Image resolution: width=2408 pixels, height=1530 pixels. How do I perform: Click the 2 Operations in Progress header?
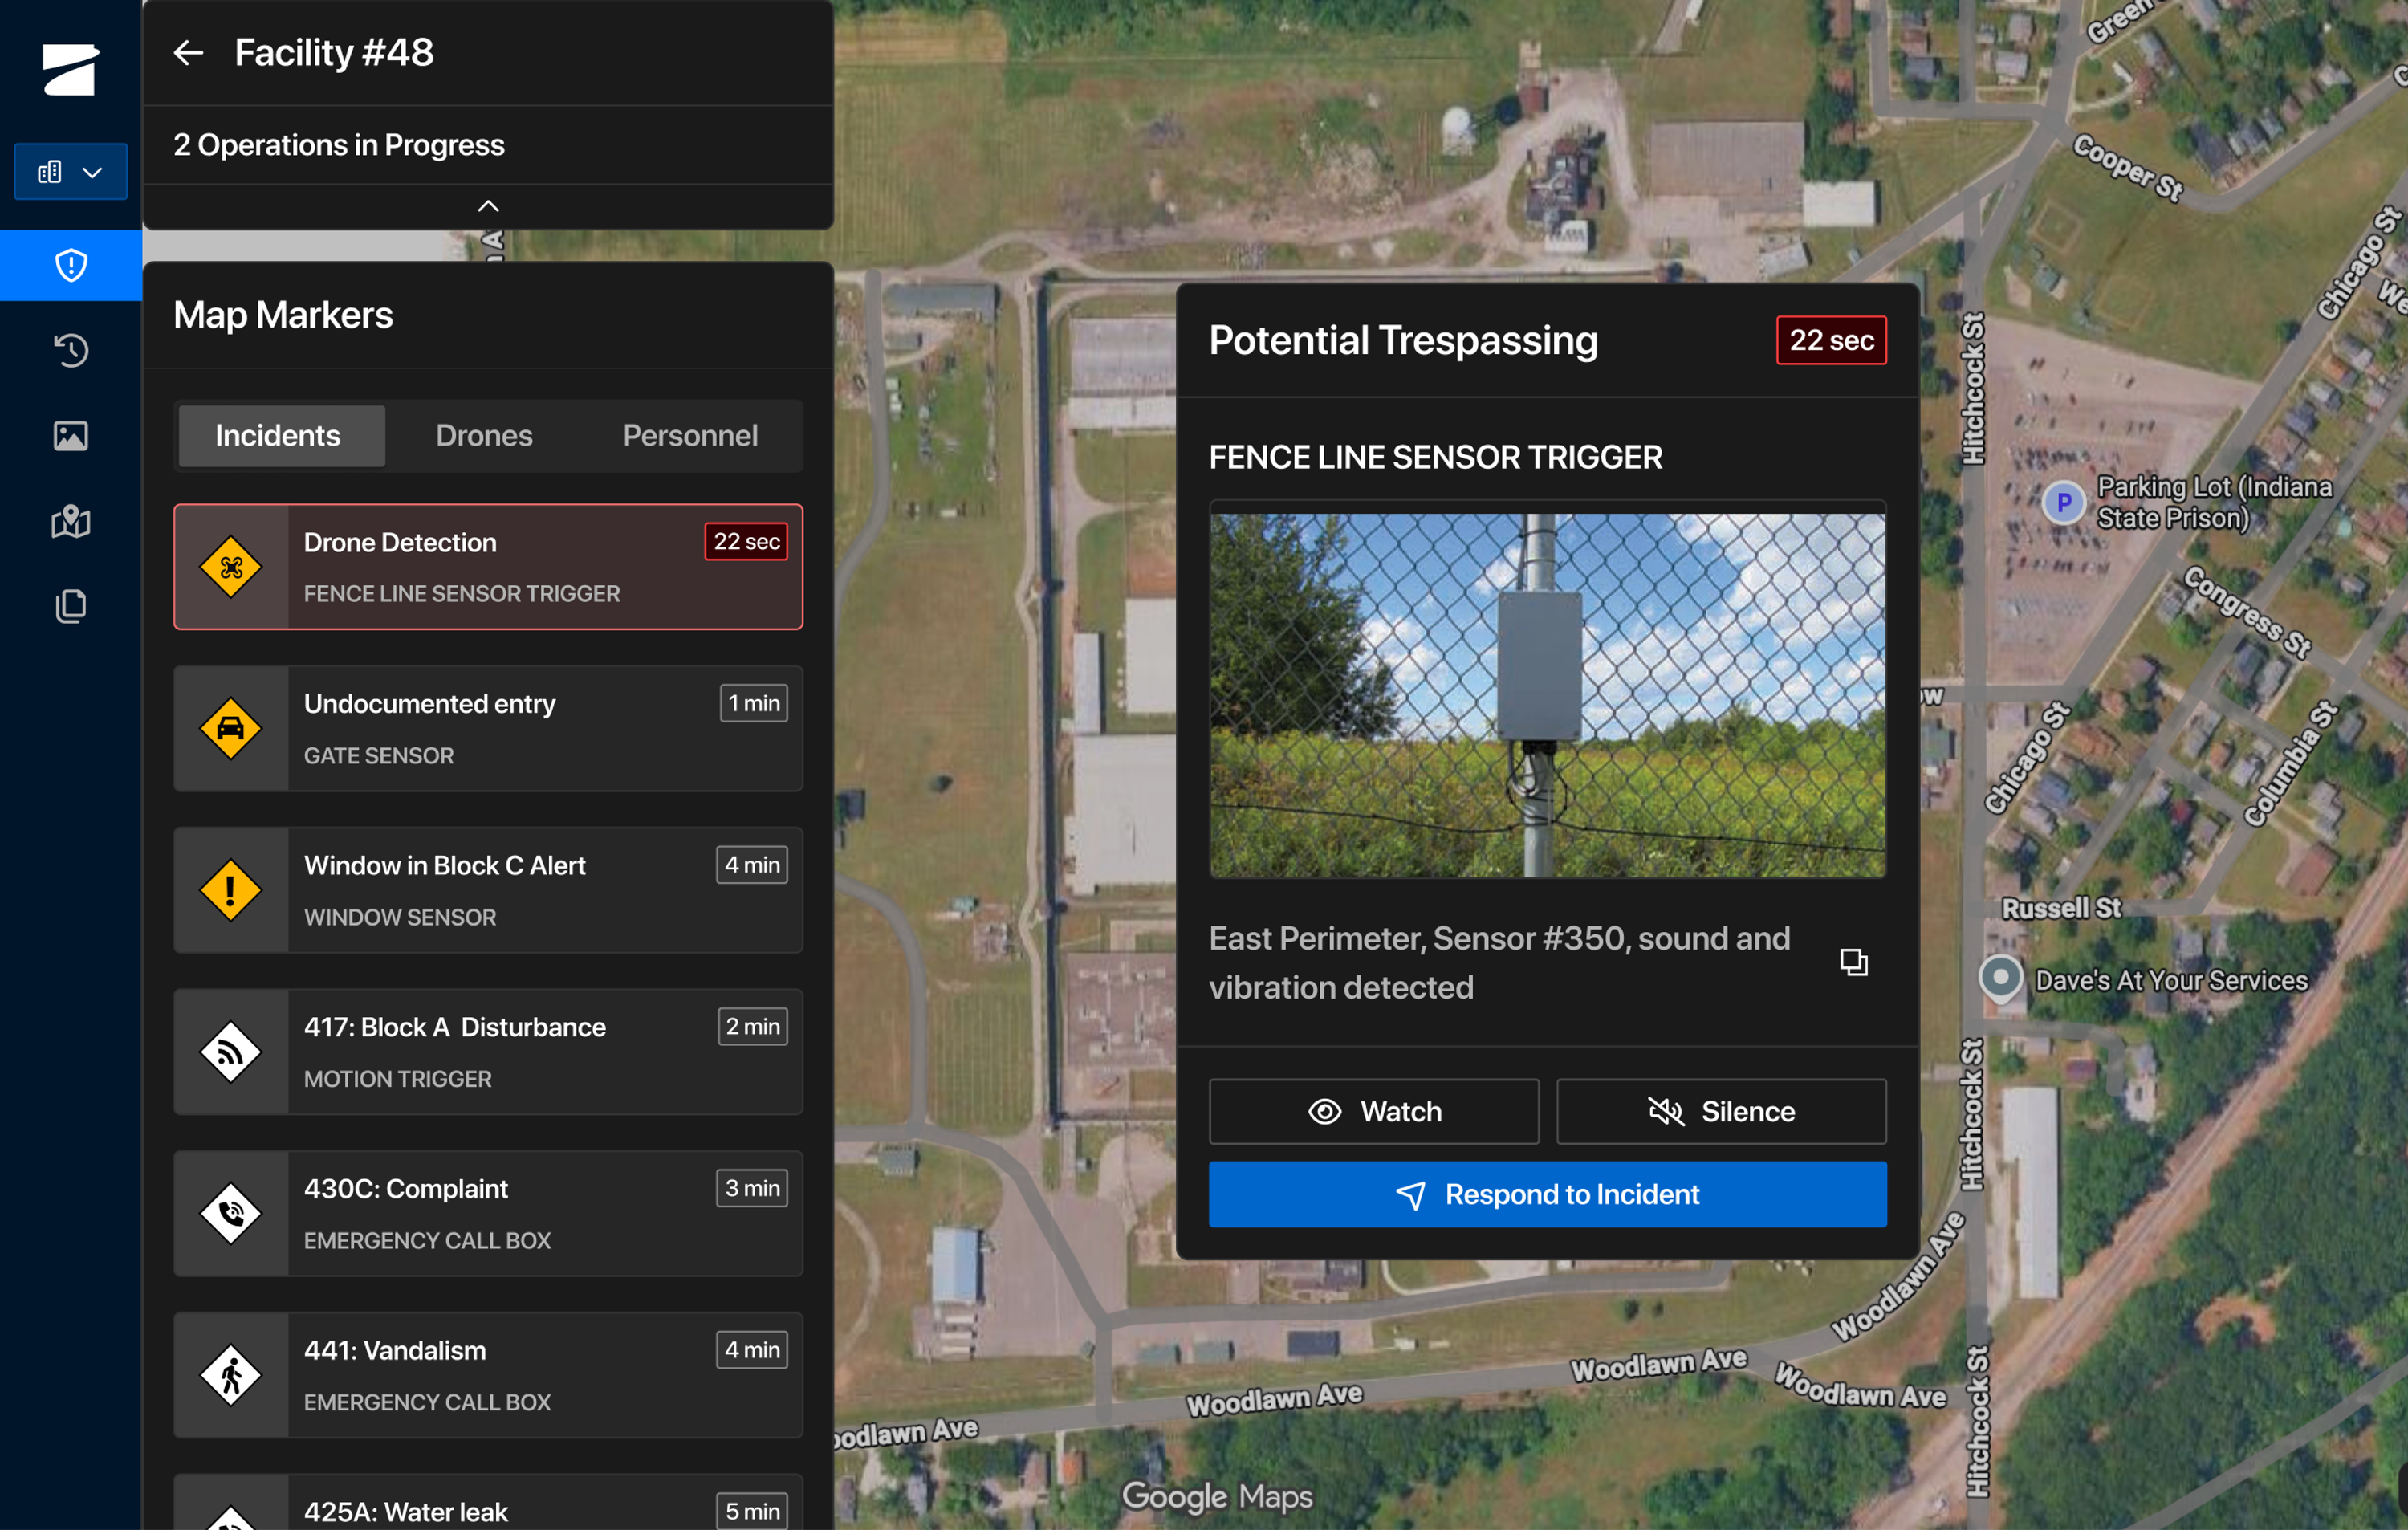click(339, 145)
